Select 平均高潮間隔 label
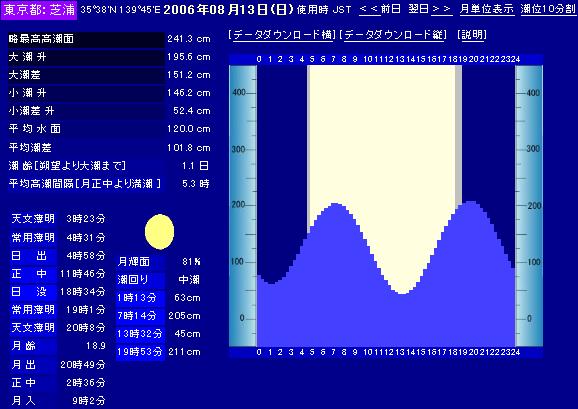 pyautogui.click(x=85, y=183)
